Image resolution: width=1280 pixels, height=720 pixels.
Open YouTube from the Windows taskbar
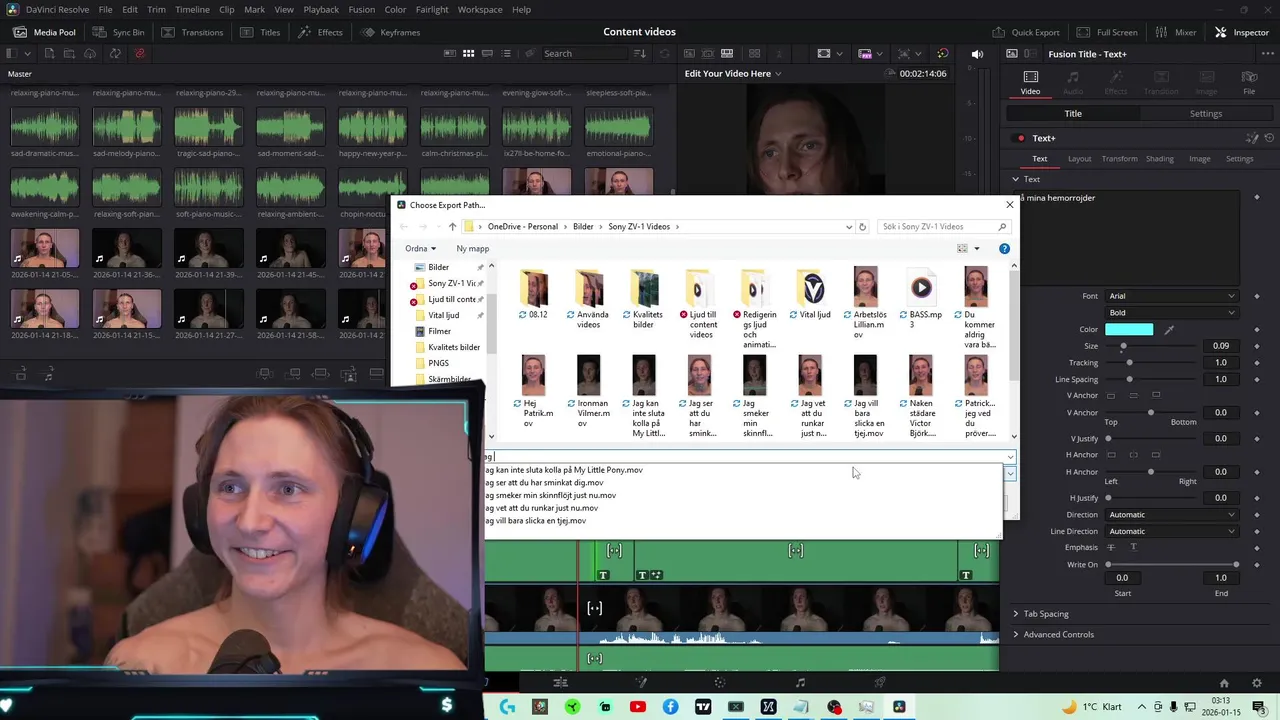click(638, 707)
